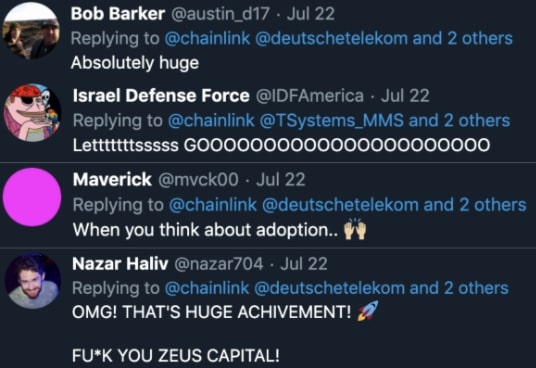Open Israel Defense Force's pirate avatar
536x368 pixels.
tap(32, 113)
